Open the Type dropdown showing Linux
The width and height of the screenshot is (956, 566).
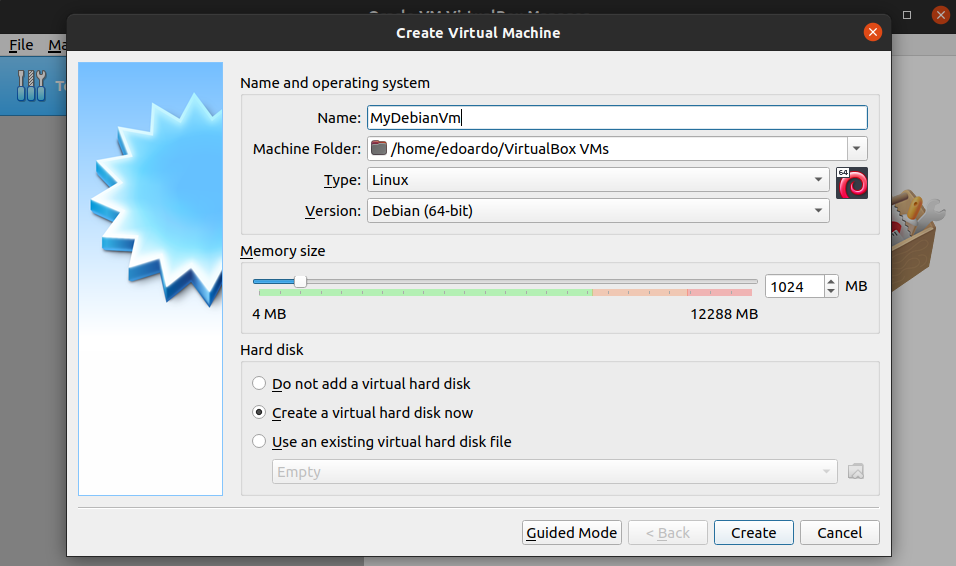point(598,180)
